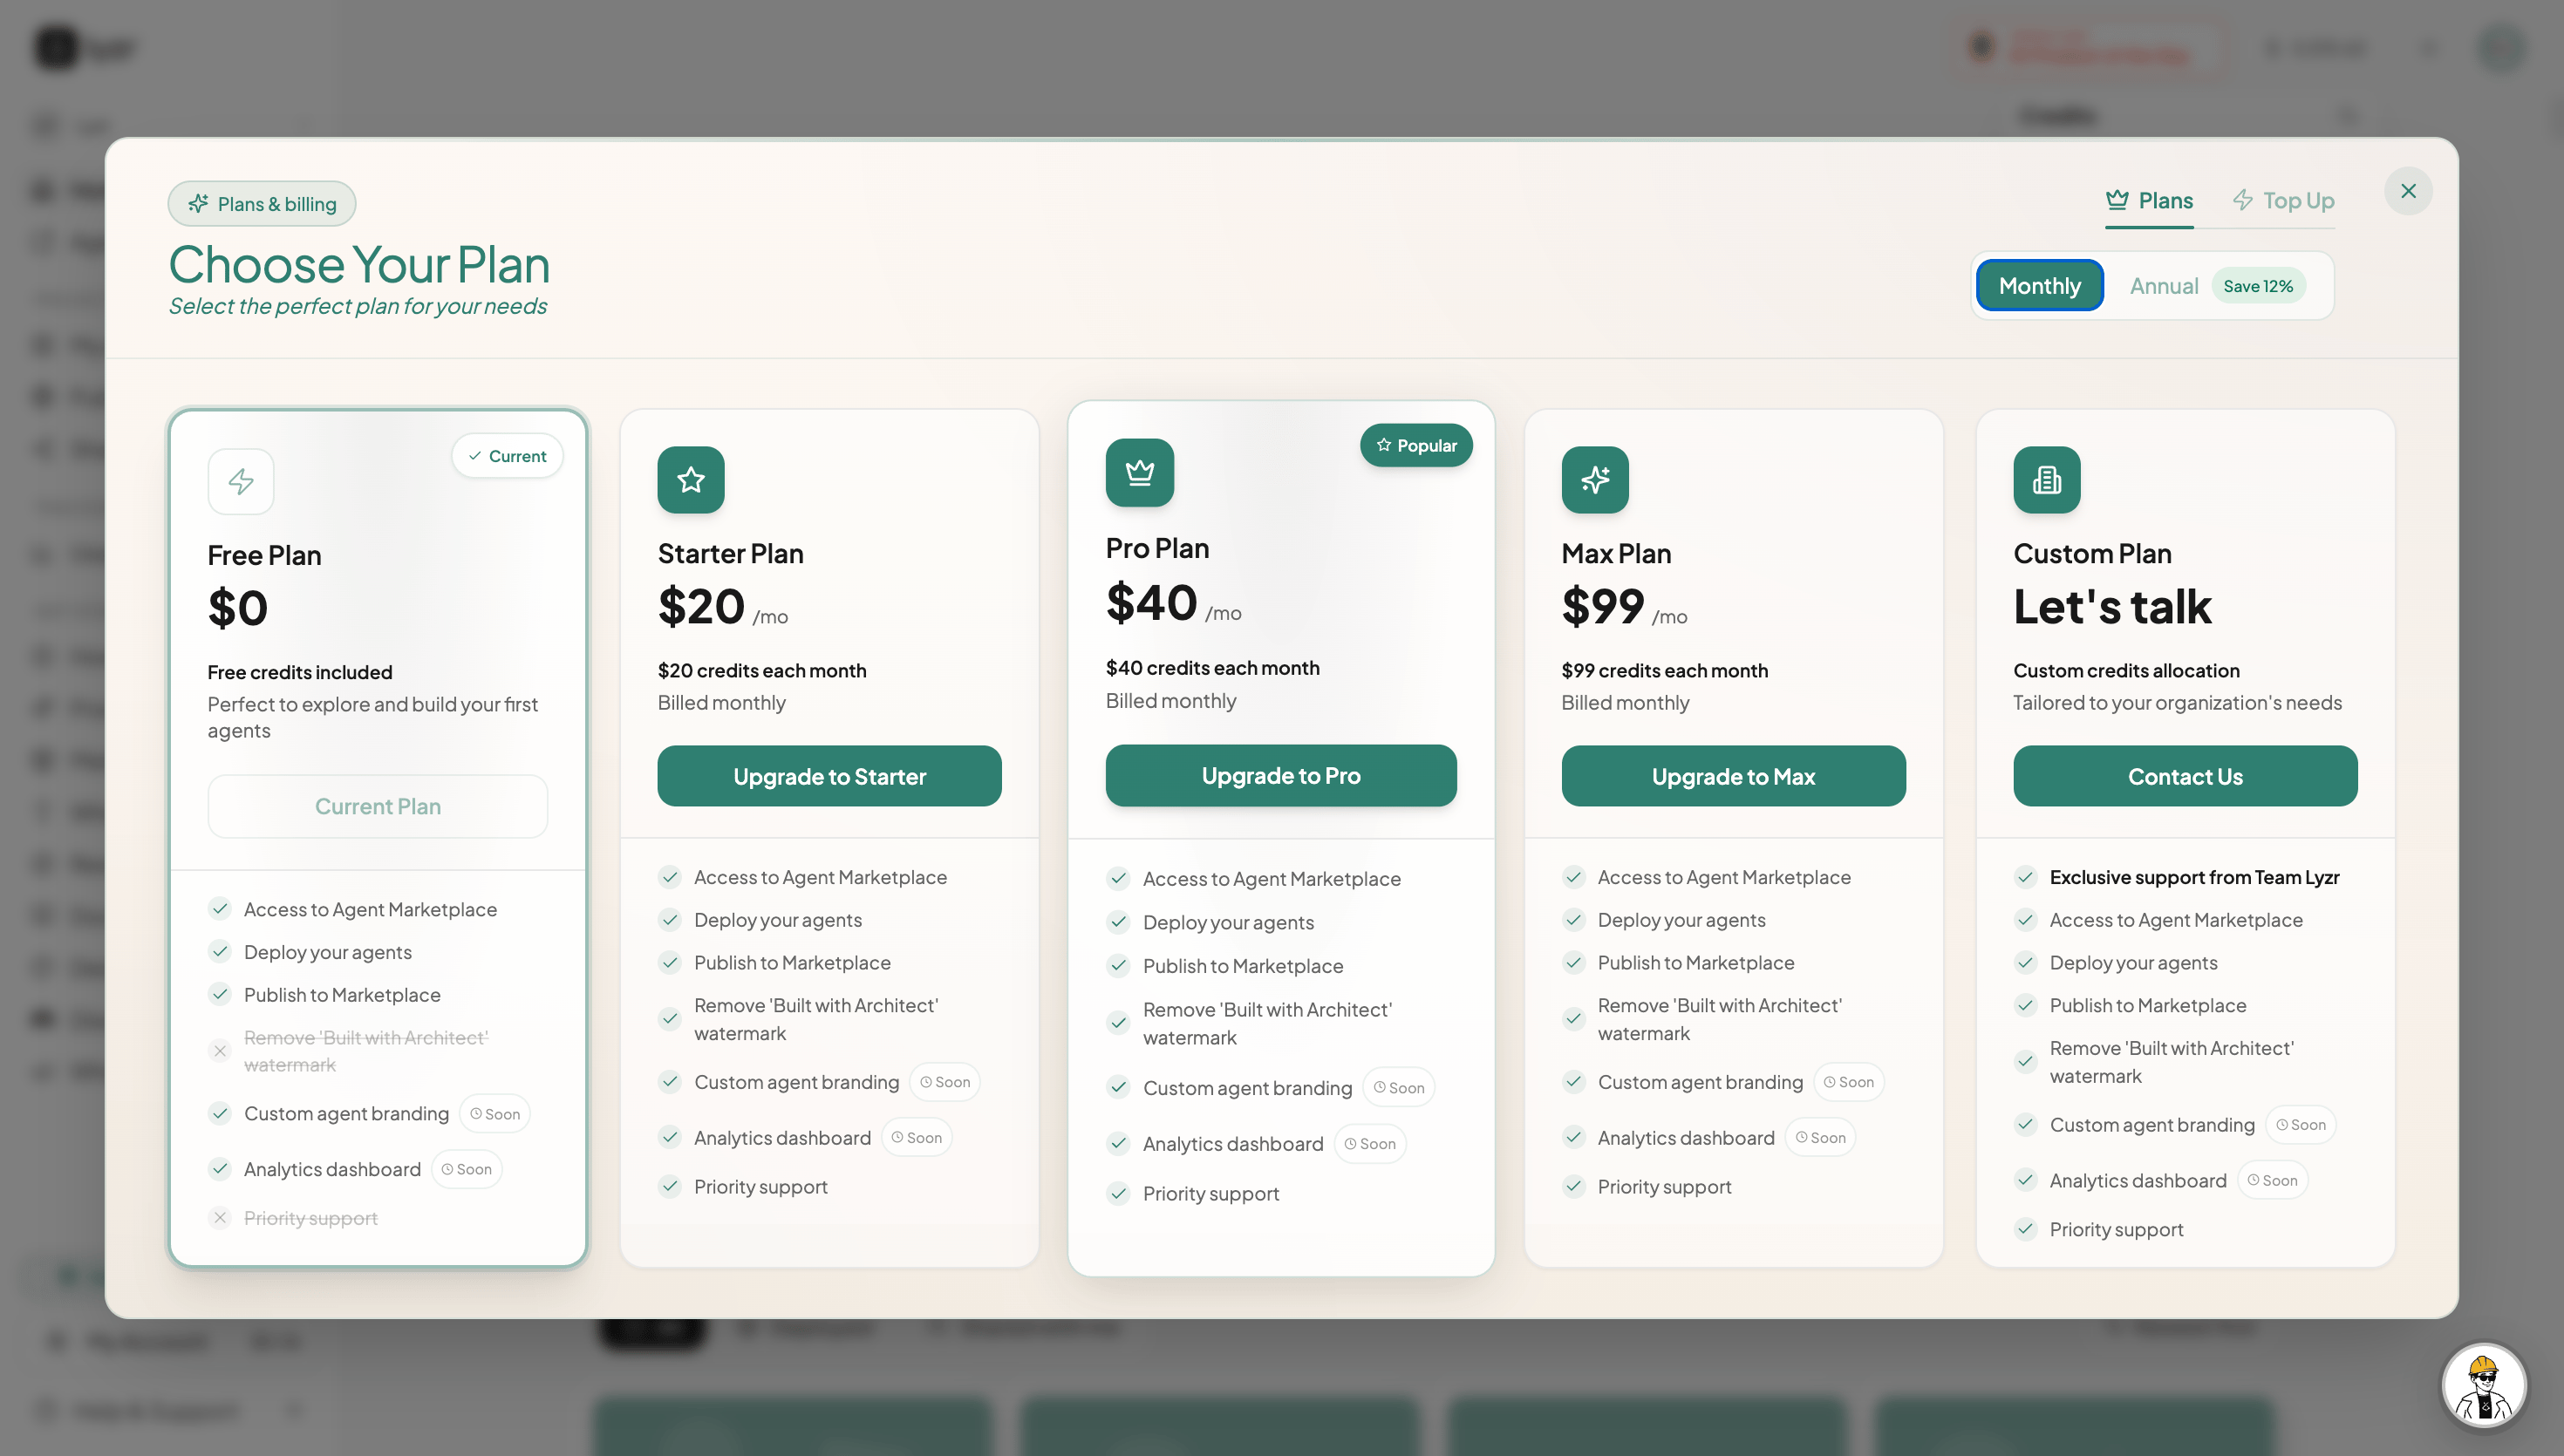Click Custom Plan 'Publish to Marketplace' feature
Image resolution: width=2564 pixels, height=1456 pixels.
coord(2148,1006)
